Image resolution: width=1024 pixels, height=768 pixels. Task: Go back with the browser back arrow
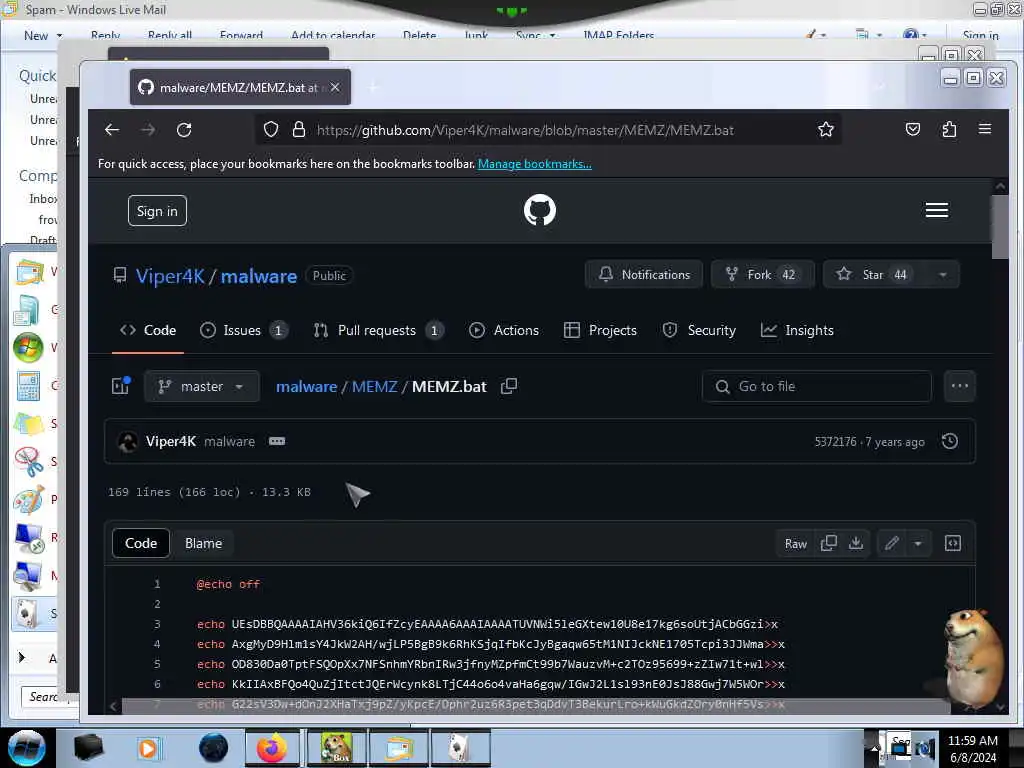pyautogui.click(x=112, y=129)
